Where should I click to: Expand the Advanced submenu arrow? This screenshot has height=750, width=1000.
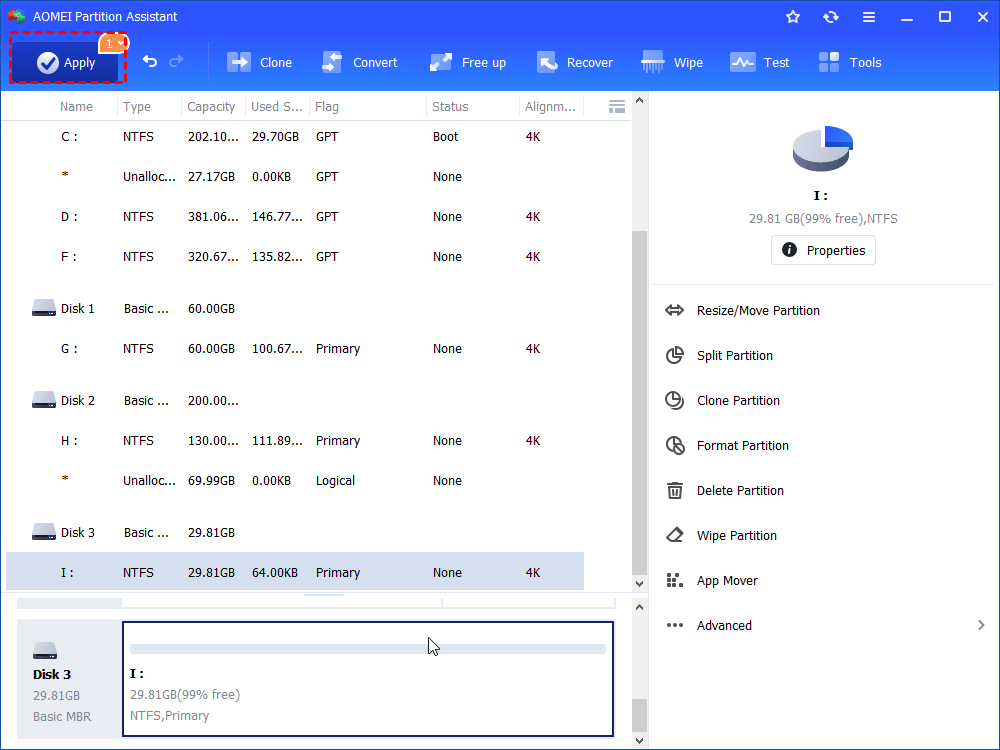(981, 625)
